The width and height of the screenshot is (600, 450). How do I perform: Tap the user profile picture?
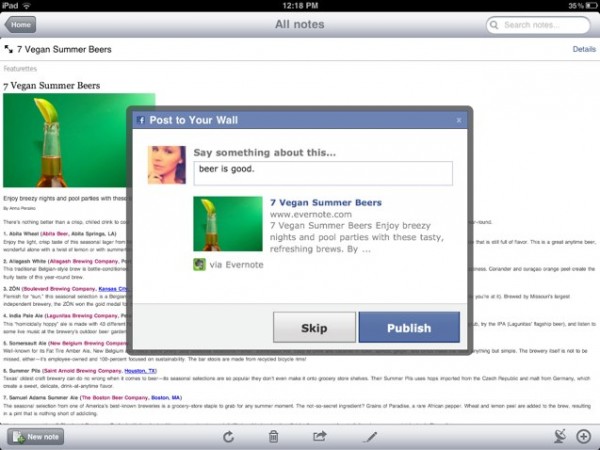tap(167, 165)
